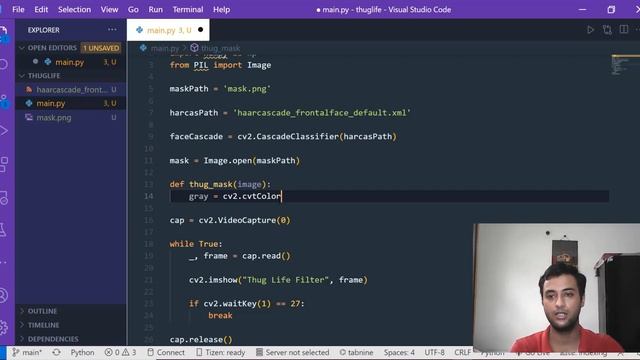Open the Help menu
The width and height of the screenshot is (640, 360).
click(222, 9)
